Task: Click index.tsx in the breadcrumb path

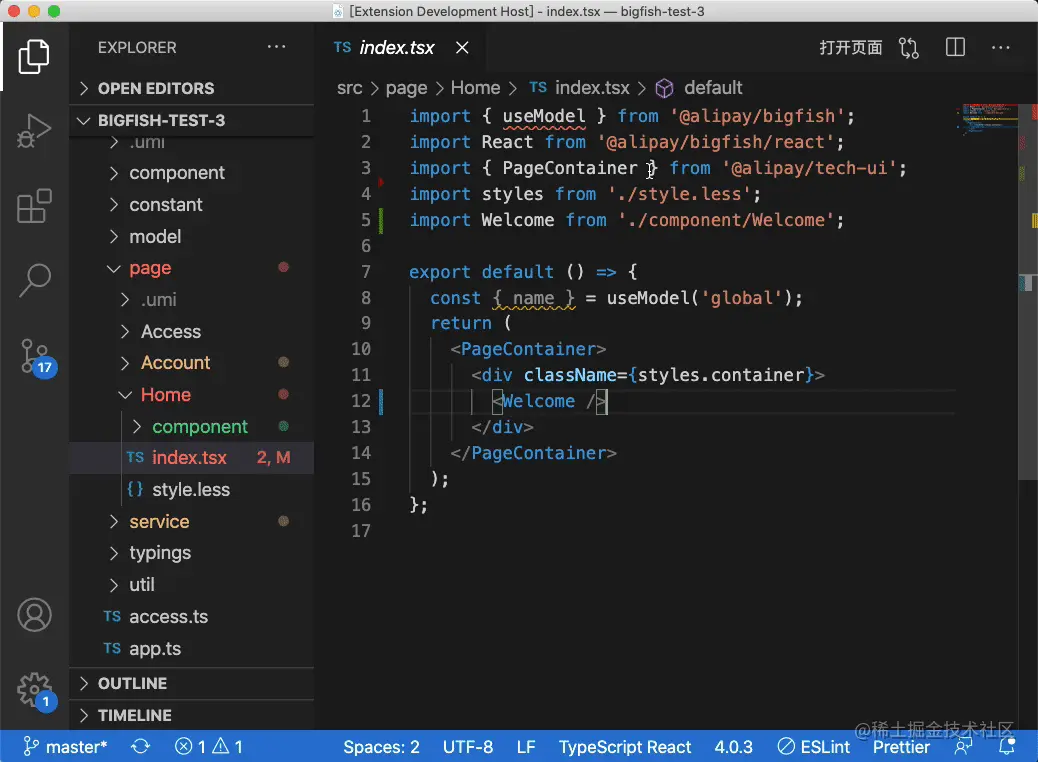Action: (592, 87)
